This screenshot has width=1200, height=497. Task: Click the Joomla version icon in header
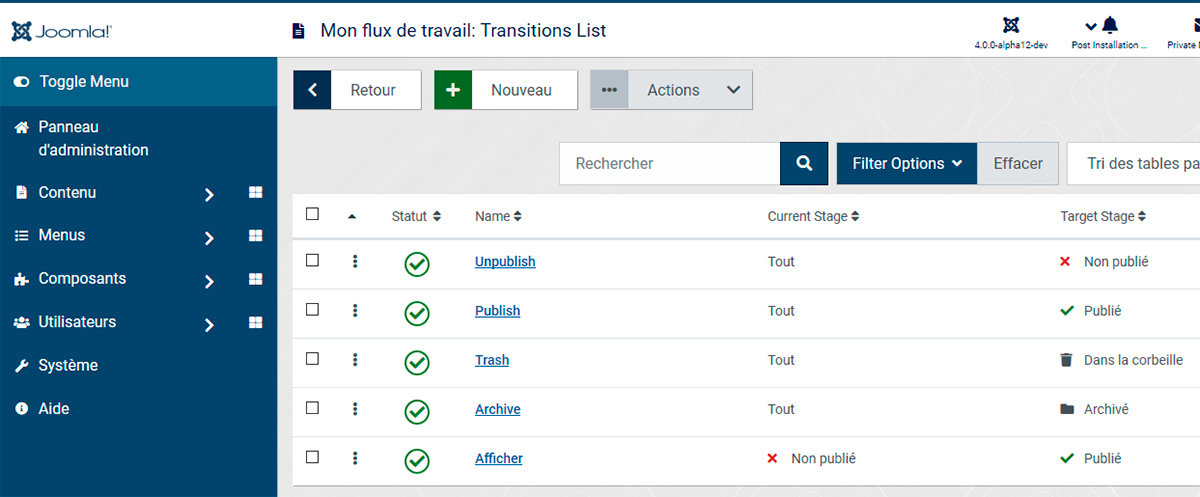point(1010,25)
